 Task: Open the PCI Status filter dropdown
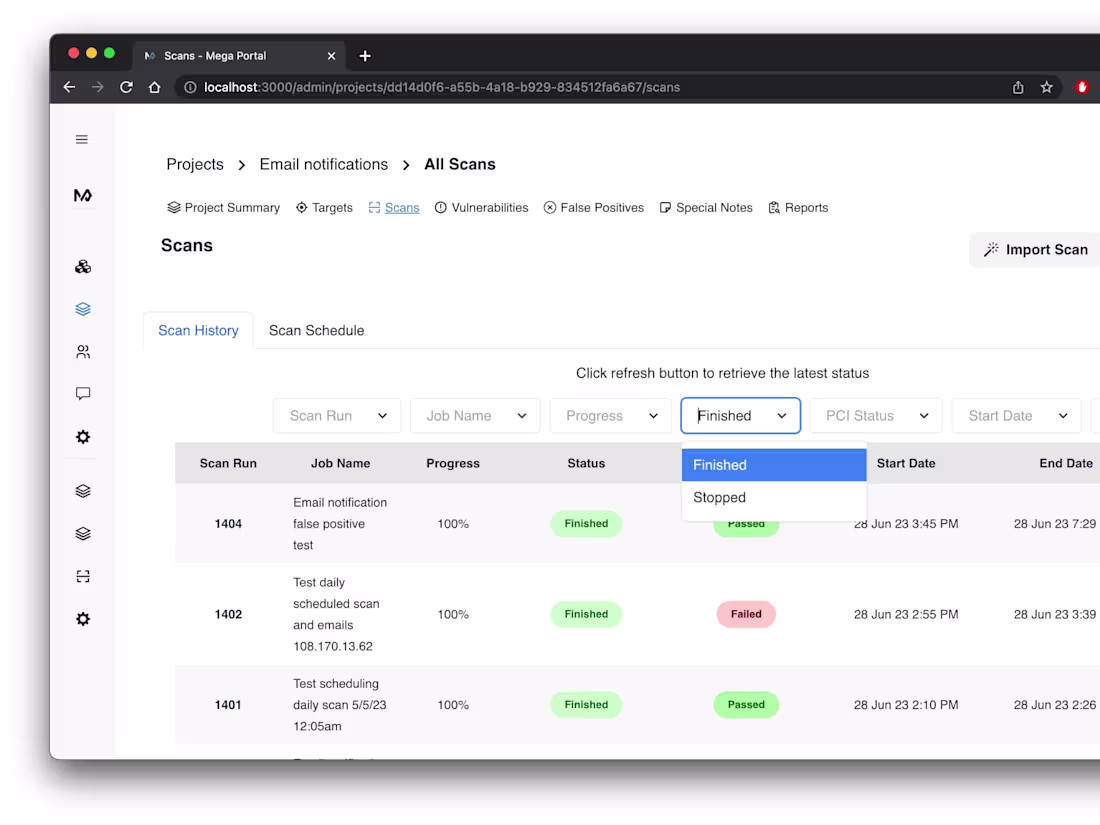point(875,415)
